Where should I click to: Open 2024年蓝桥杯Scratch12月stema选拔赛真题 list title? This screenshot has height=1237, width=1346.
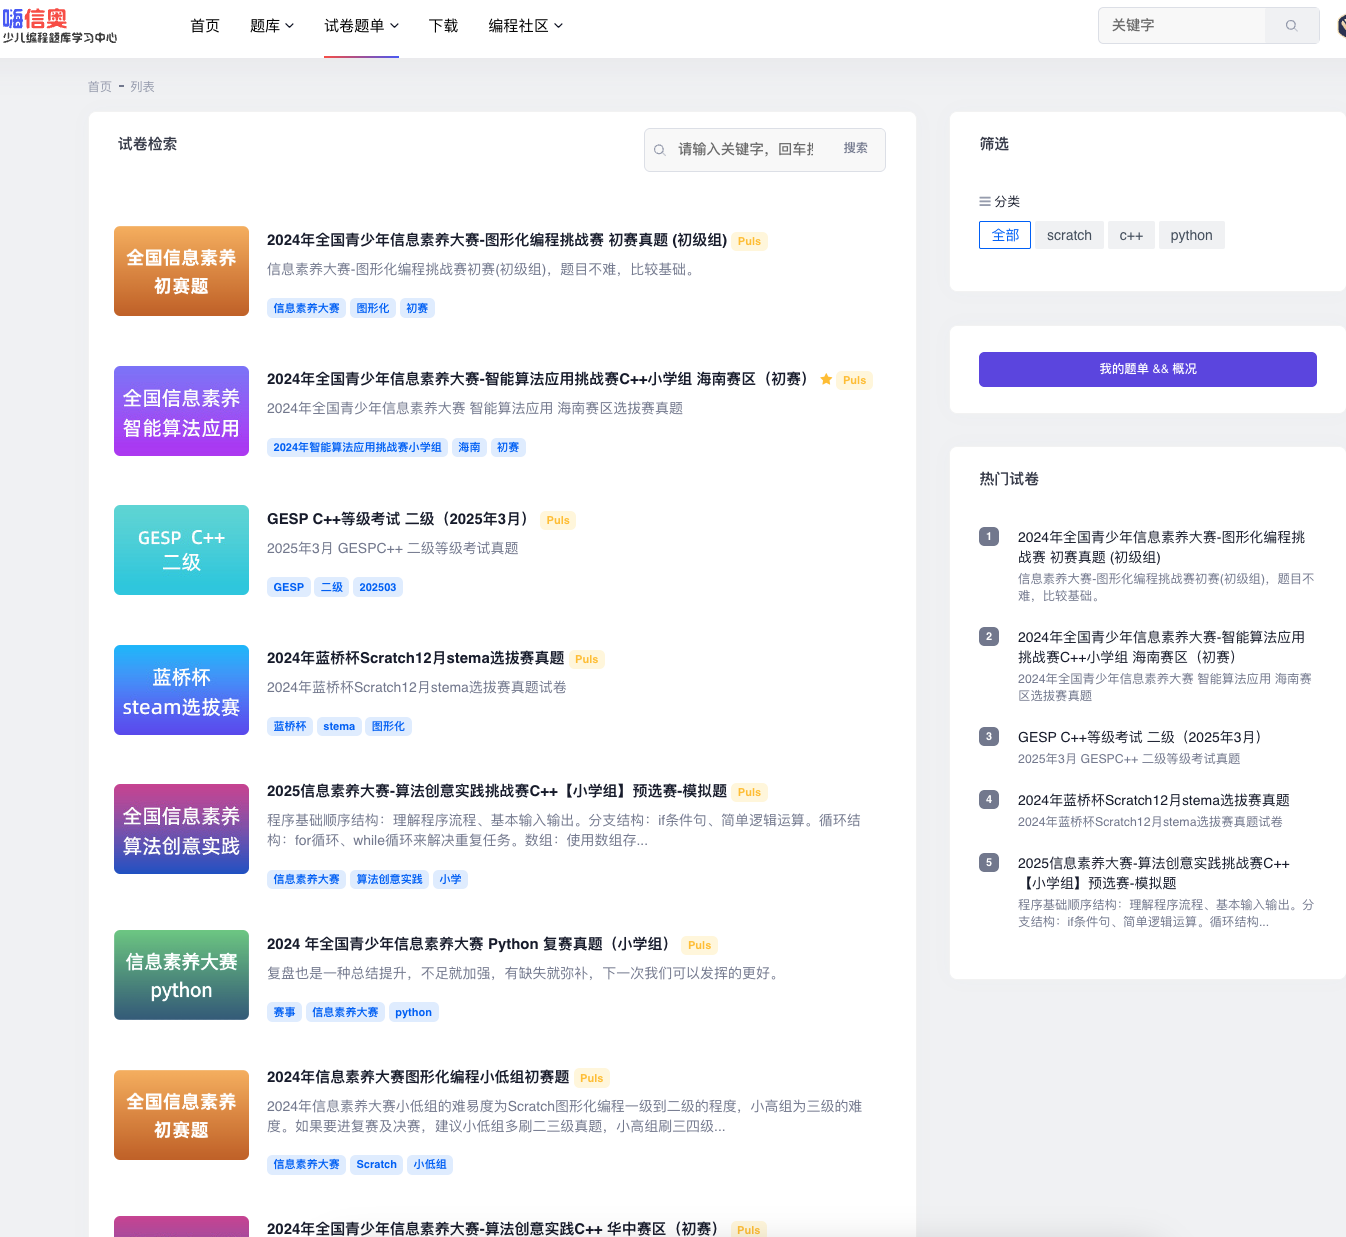415,658
